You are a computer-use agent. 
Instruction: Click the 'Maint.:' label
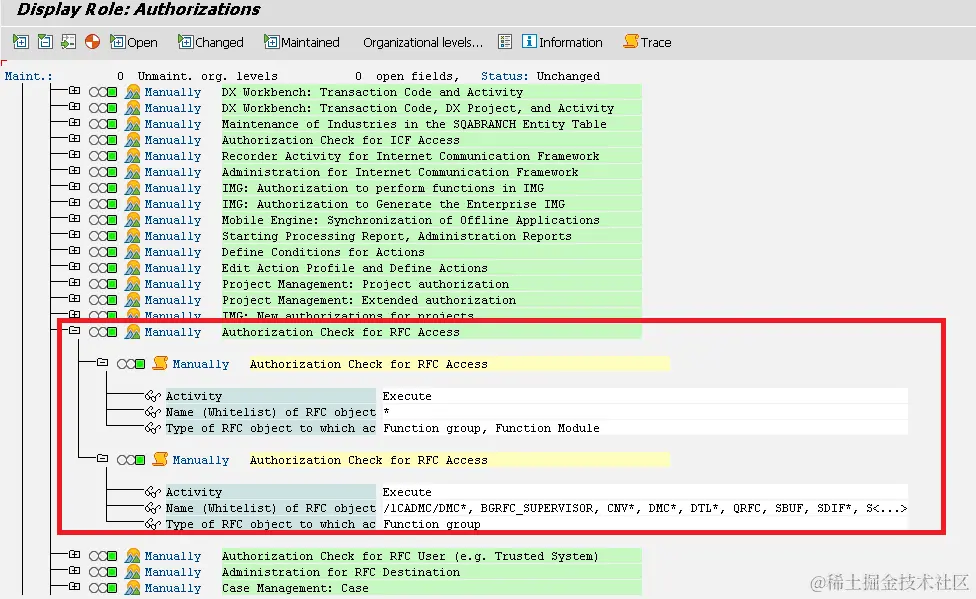[x=29, y=76]
